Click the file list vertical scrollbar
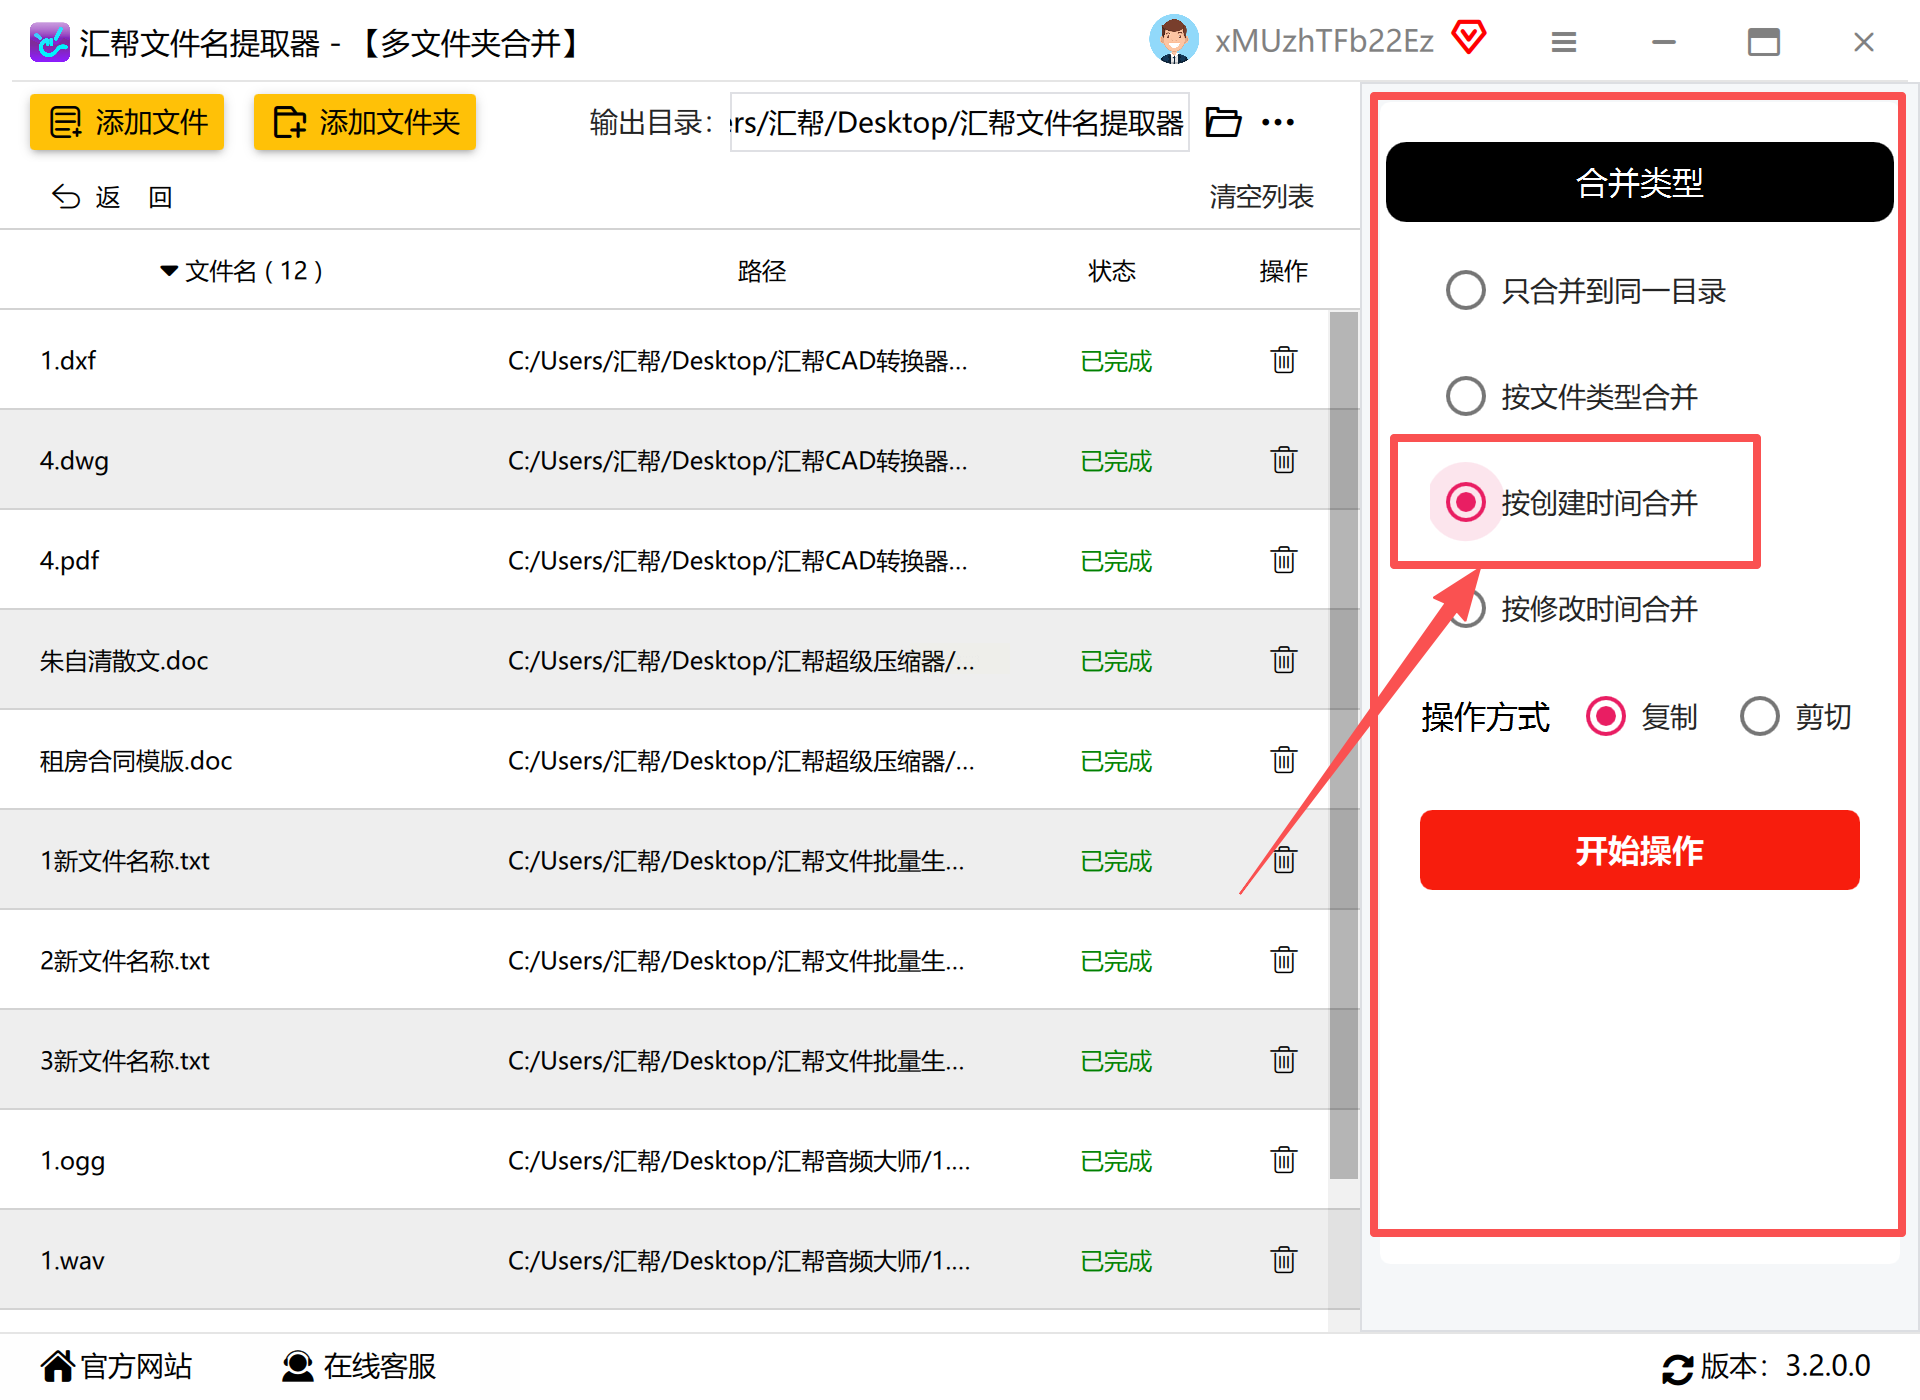Image resolution: width=1920 pixels, height=1400 pixels. click(x=1344, y=745)
